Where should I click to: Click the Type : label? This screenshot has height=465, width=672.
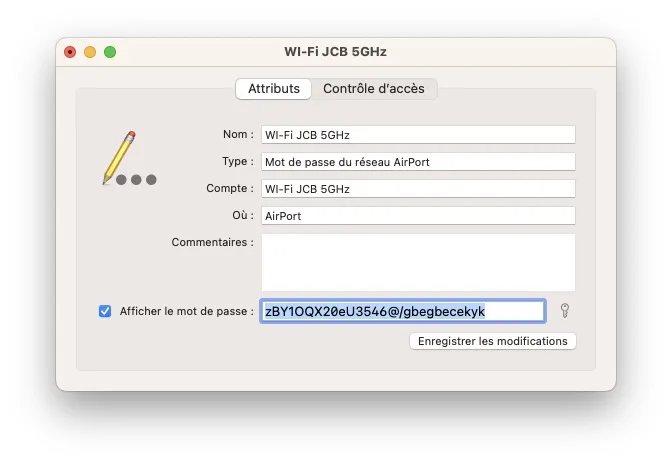coord(238,162)
